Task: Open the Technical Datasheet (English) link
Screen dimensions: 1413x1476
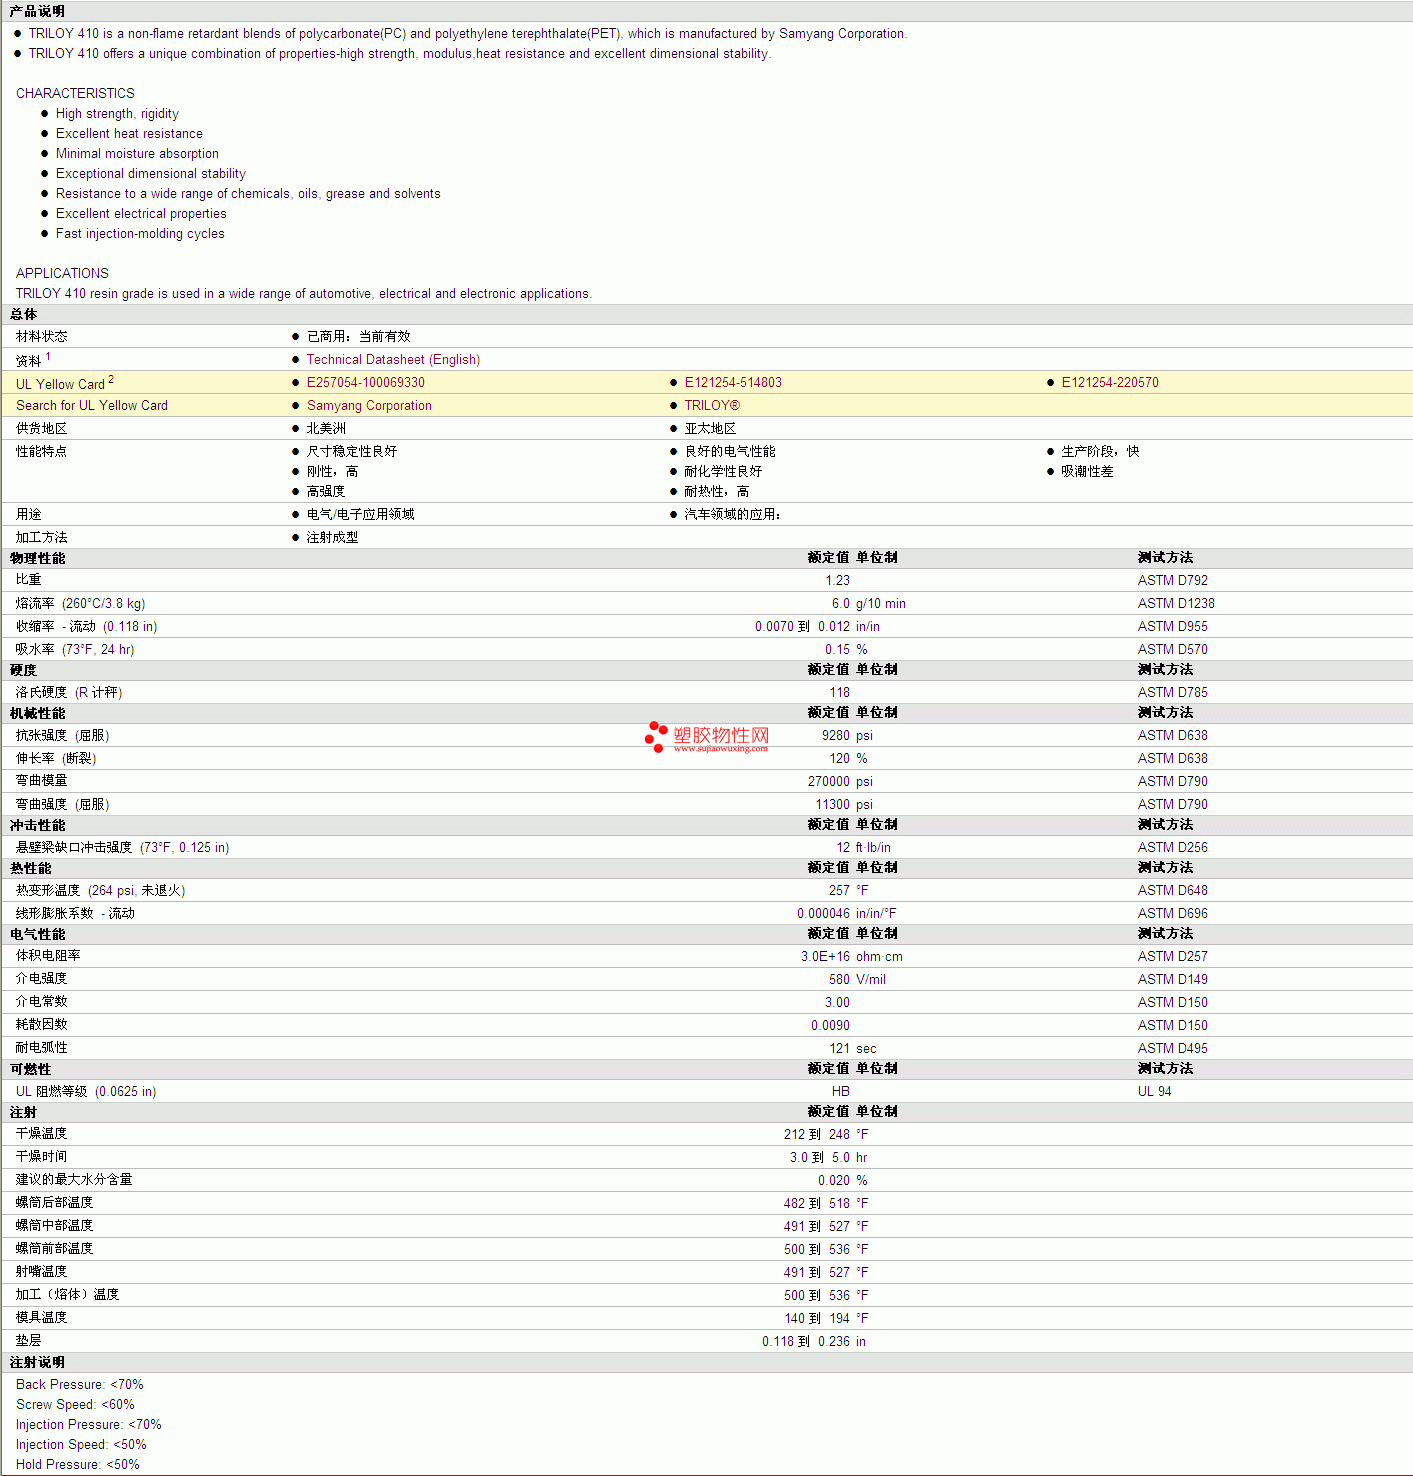Action: pos(393,360)
